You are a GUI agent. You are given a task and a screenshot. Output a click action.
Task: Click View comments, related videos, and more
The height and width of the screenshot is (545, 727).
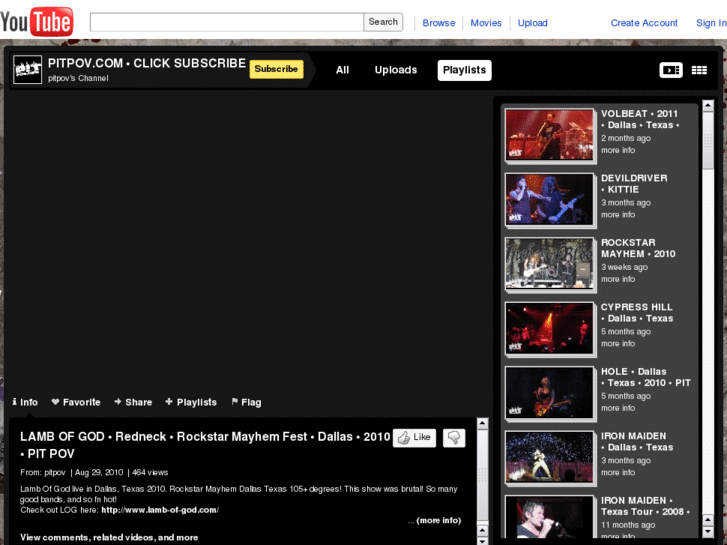click(x=109, y=538)
